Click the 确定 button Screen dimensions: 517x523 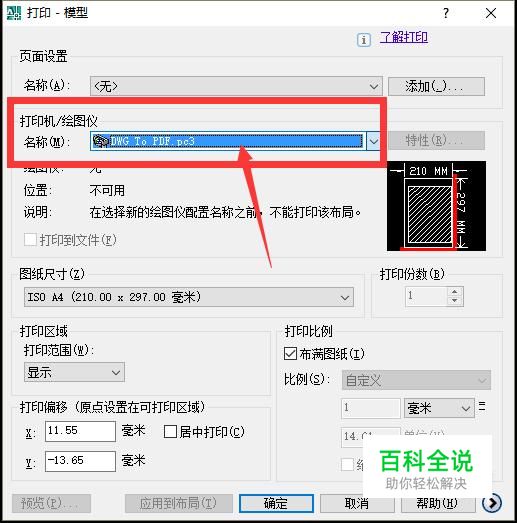point(276,503)
